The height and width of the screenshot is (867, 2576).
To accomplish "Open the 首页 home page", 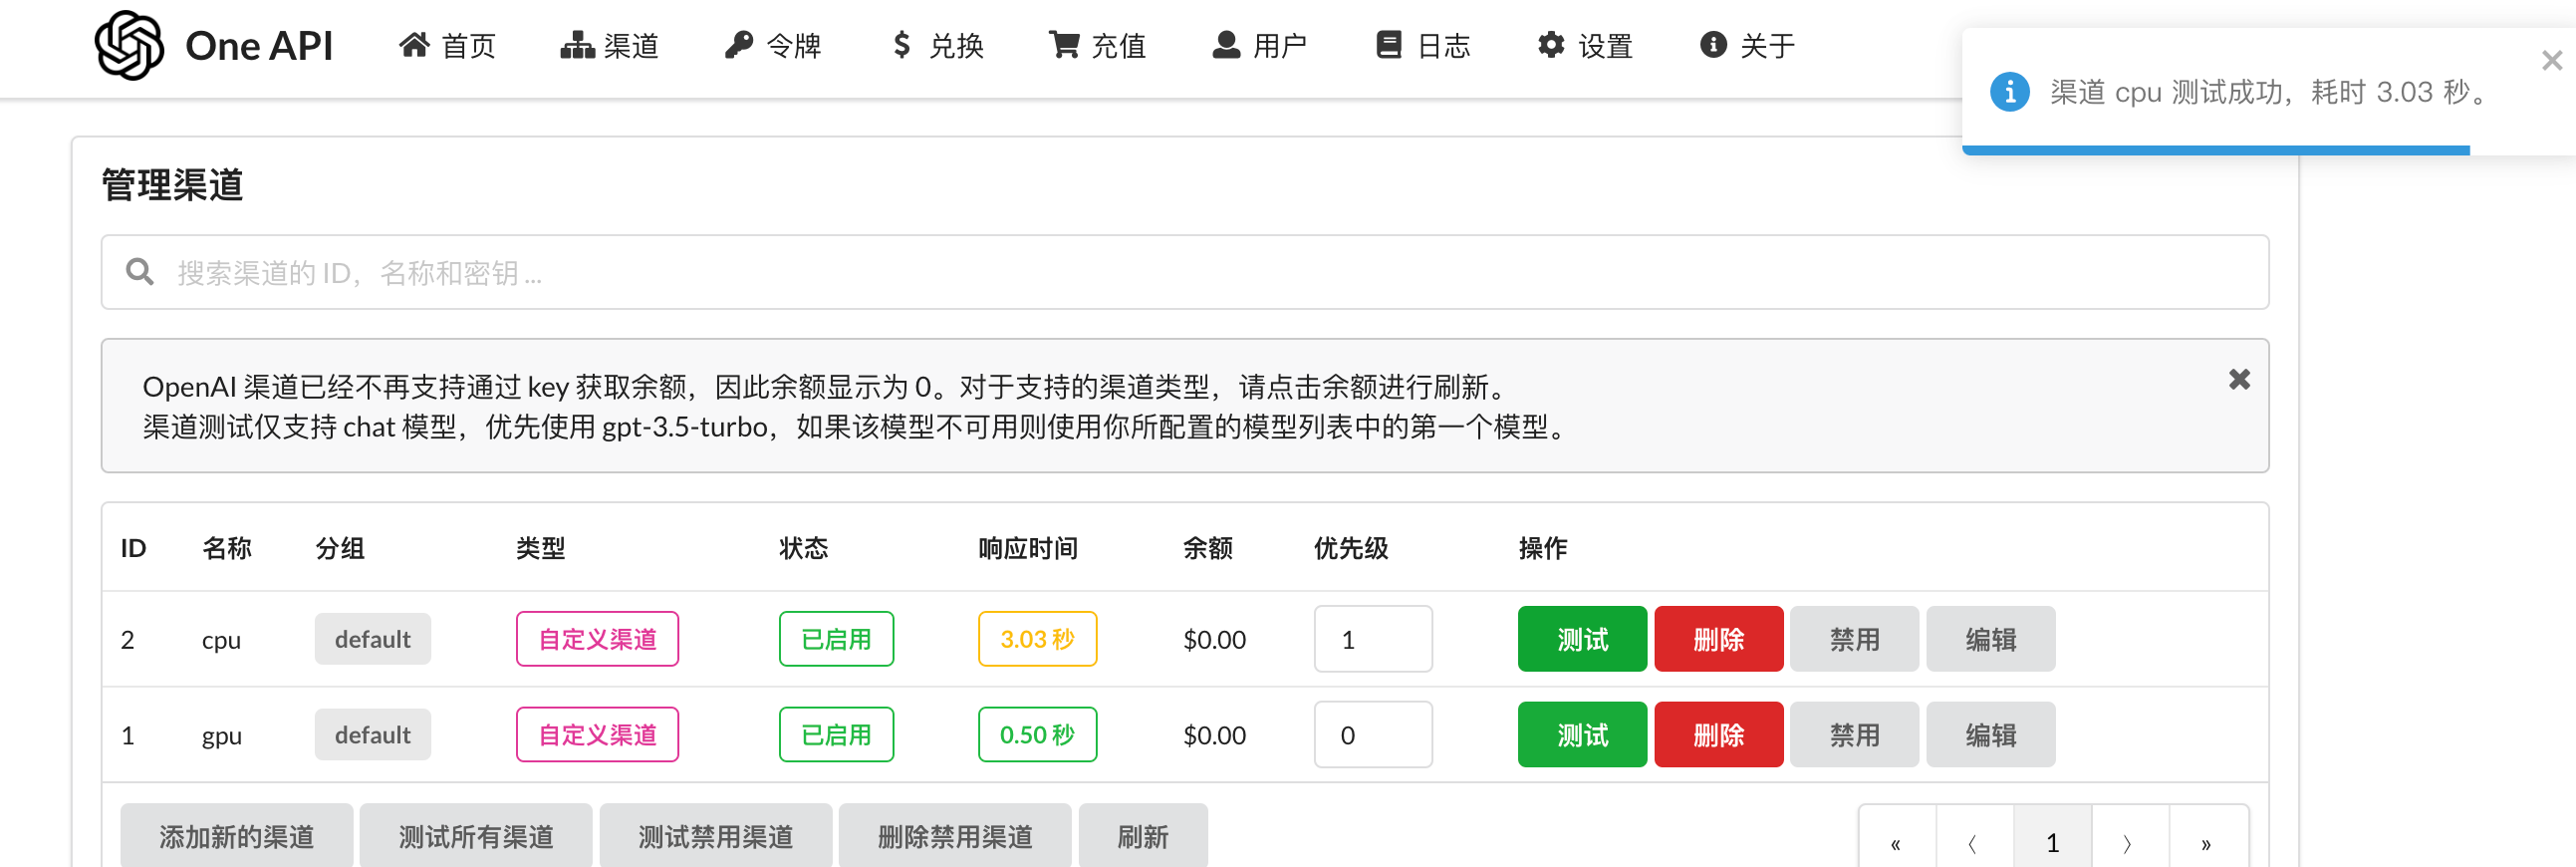I will pos(447,45).
